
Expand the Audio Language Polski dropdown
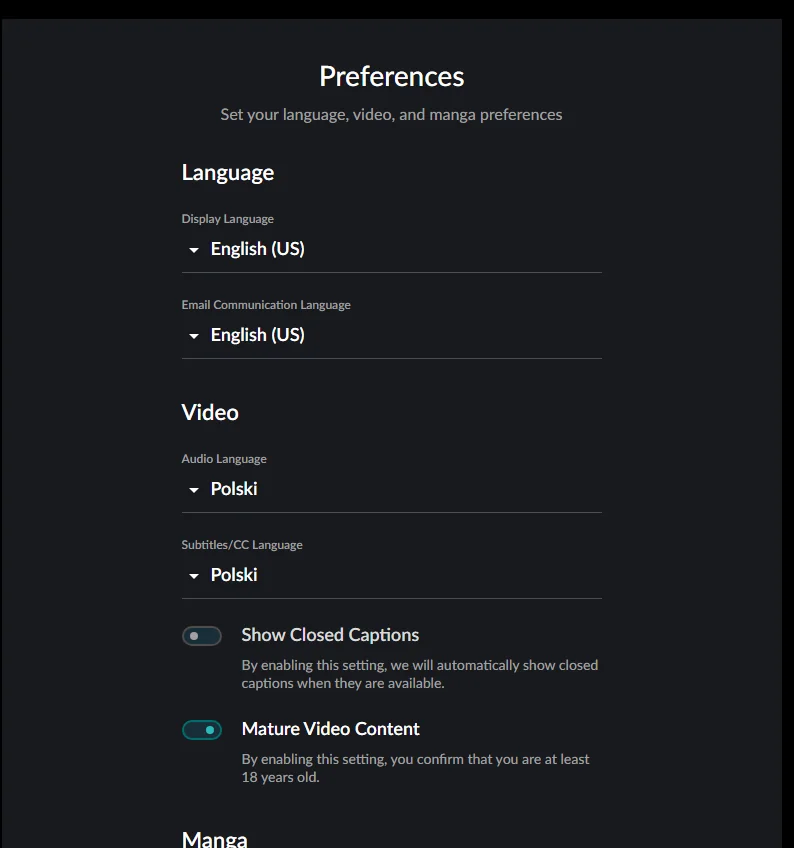point(234,489)
